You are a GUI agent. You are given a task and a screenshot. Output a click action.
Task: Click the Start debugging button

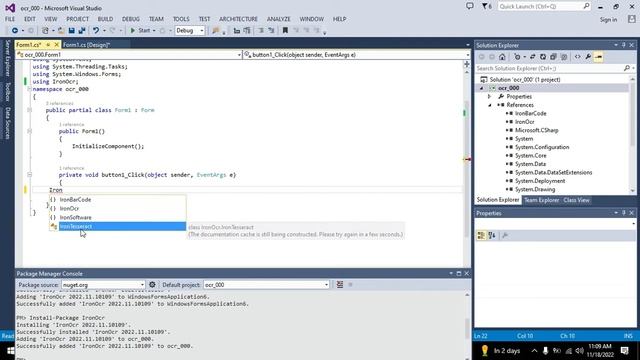click(x=140, y=31)
